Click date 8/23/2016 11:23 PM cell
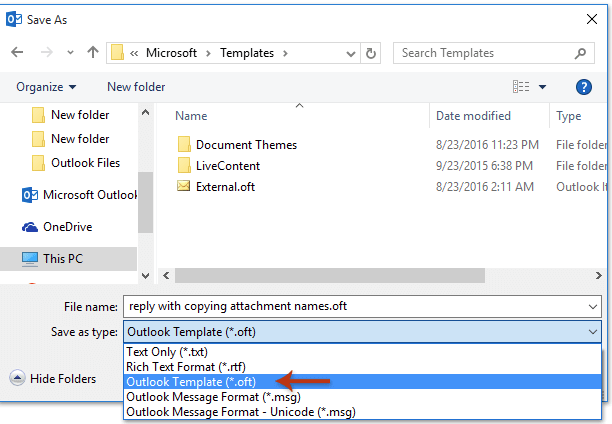The height and width of the screenshot is (424, 612). (487, 145)
